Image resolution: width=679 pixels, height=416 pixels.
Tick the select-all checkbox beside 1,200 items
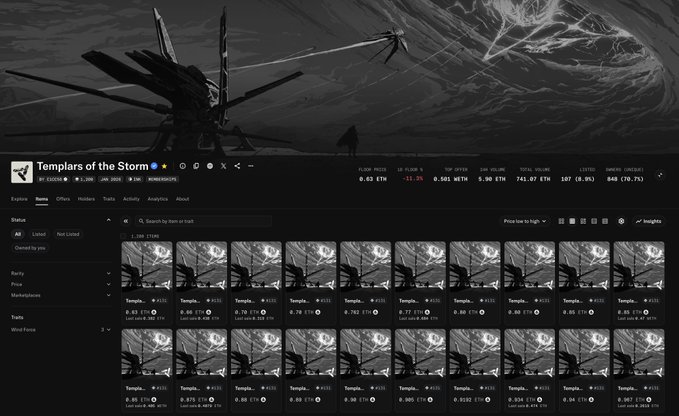(x=123, y=236)
